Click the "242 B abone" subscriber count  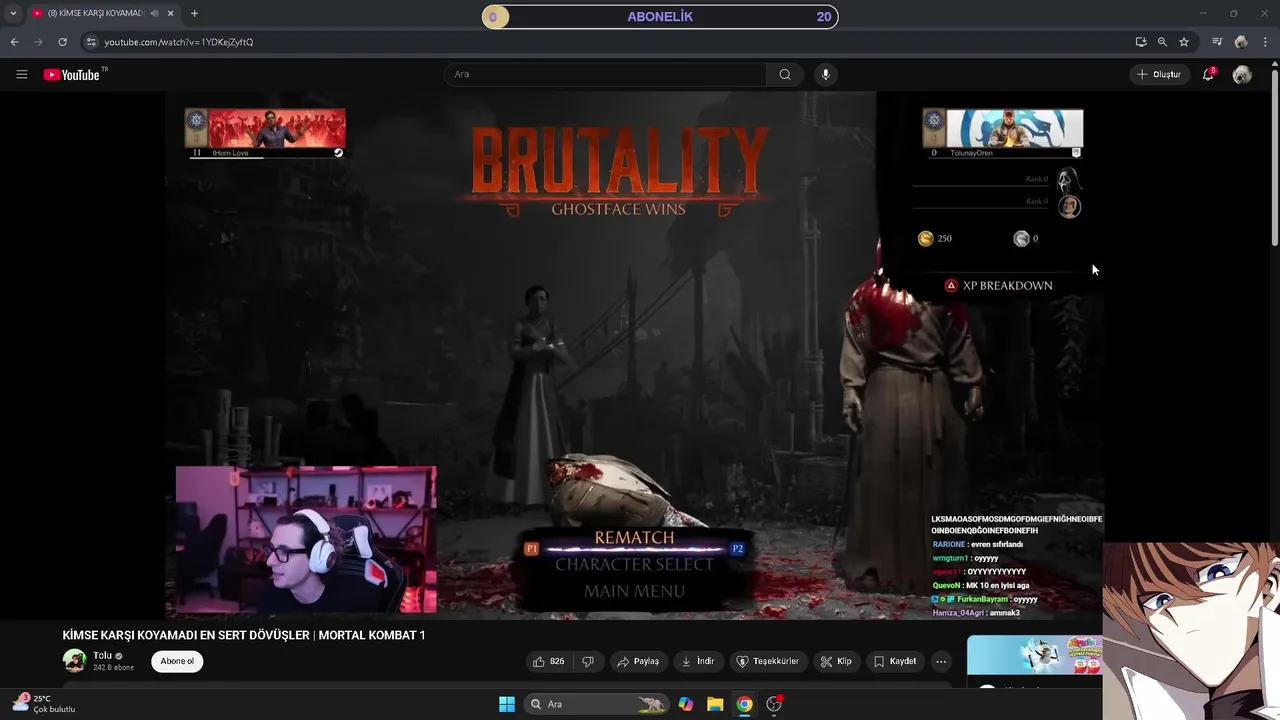(x=113, y=667)
